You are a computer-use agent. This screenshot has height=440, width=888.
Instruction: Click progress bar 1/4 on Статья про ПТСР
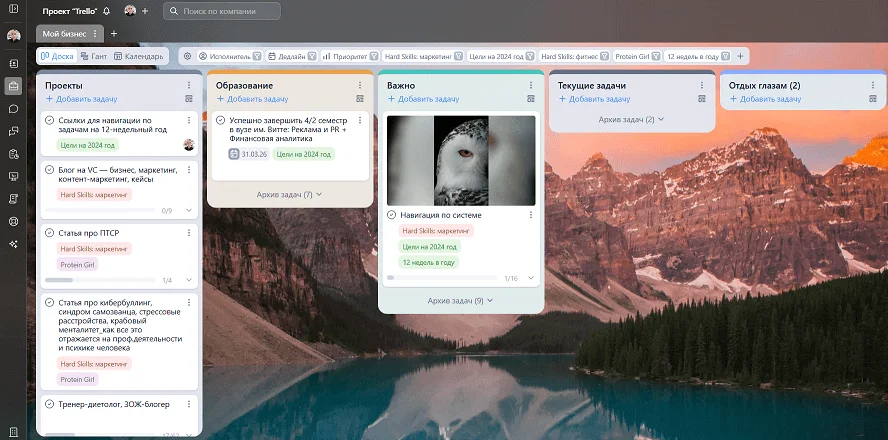100,280
